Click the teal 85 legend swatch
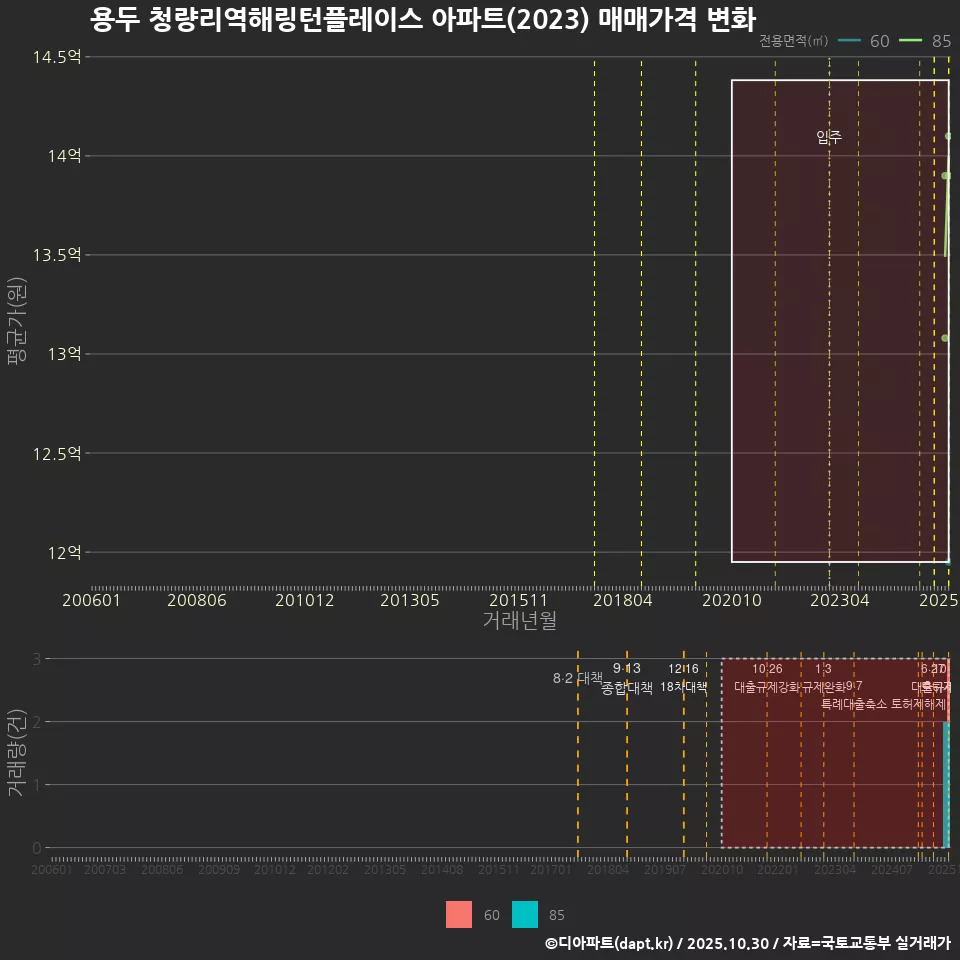Image resolution: width=960 pixels, height=960 pixels. (x=524, y=915)
